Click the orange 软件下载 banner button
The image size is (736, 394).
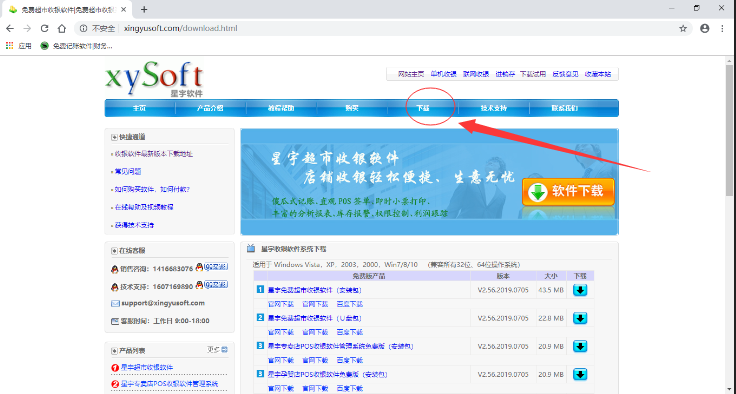[x=568, y=192]
